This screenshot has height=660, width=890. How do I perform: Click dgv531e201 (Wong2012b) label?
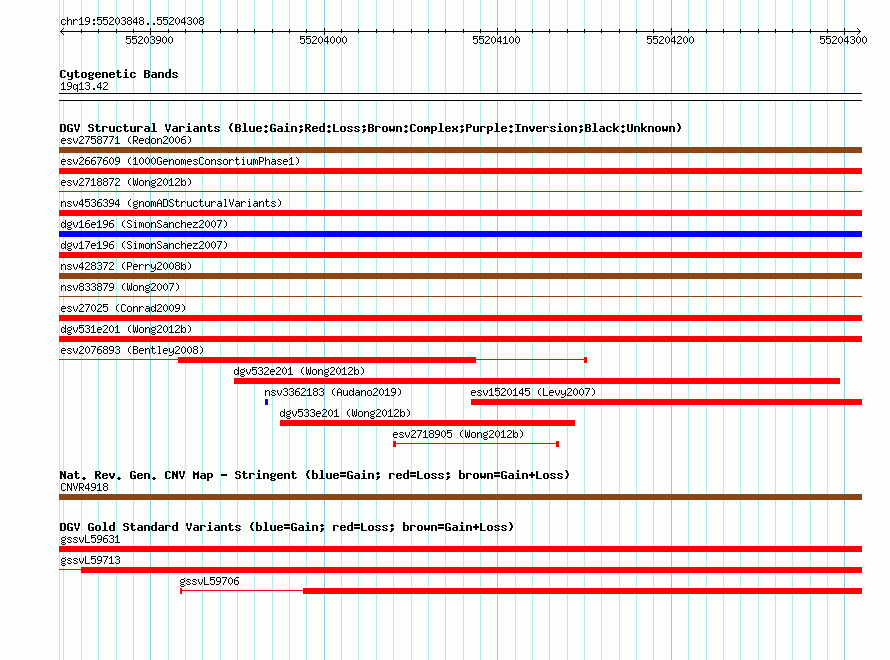pyautogui.click(x=126, y=329)
